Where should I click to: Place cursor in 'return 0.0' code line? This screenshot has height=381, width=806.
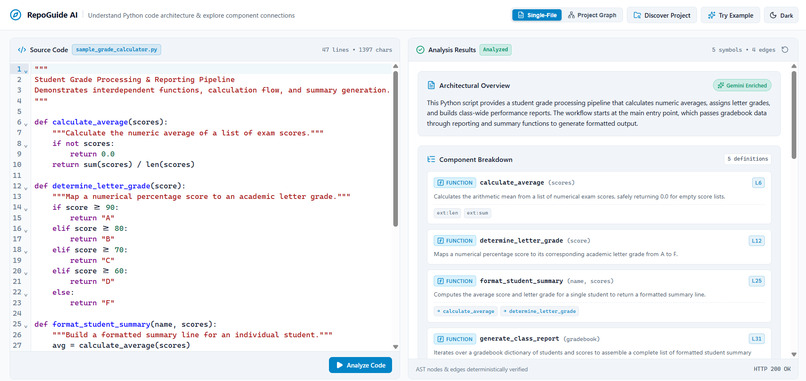point(92,154)
